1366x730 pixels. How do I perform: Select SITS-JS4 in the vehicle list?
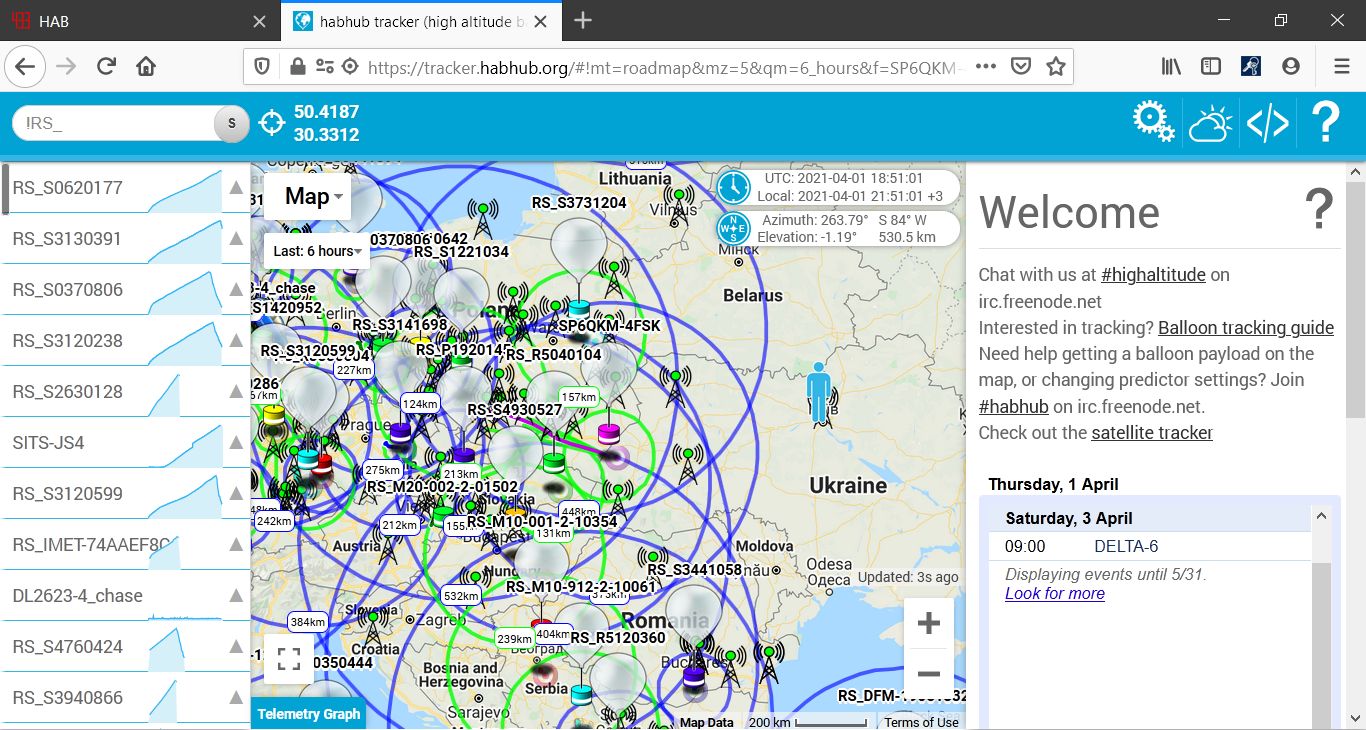pos(48,442)
